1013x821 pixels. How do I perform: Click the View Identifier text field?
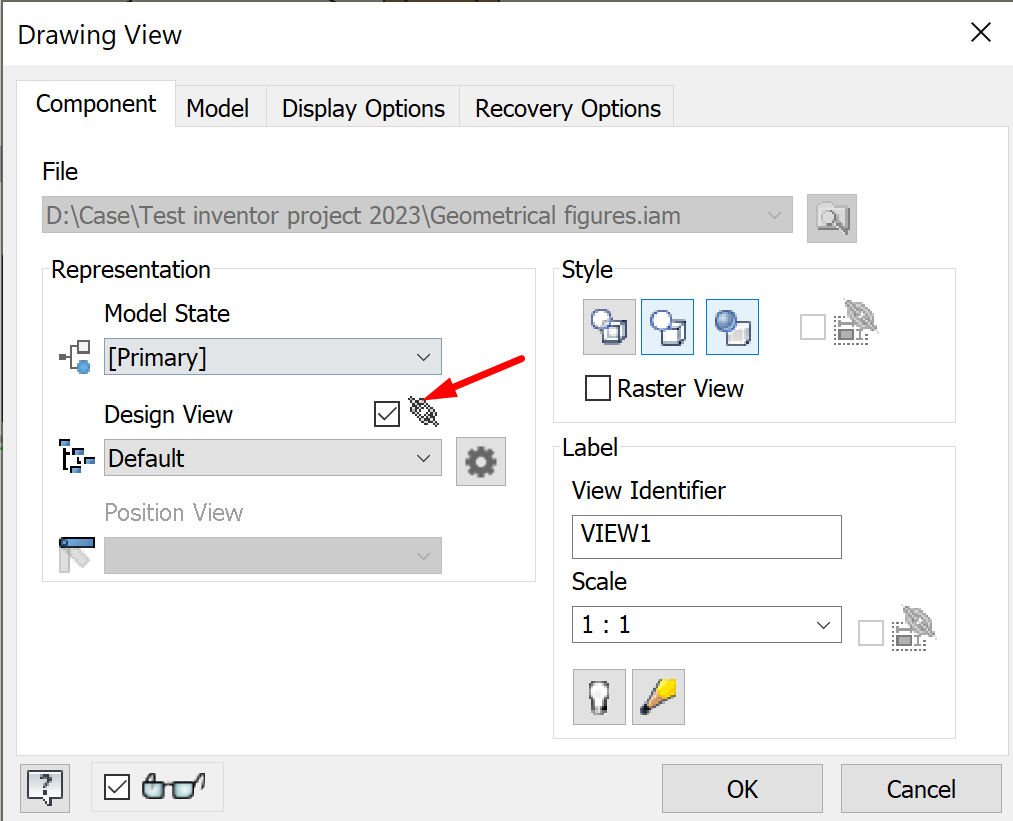706,535
